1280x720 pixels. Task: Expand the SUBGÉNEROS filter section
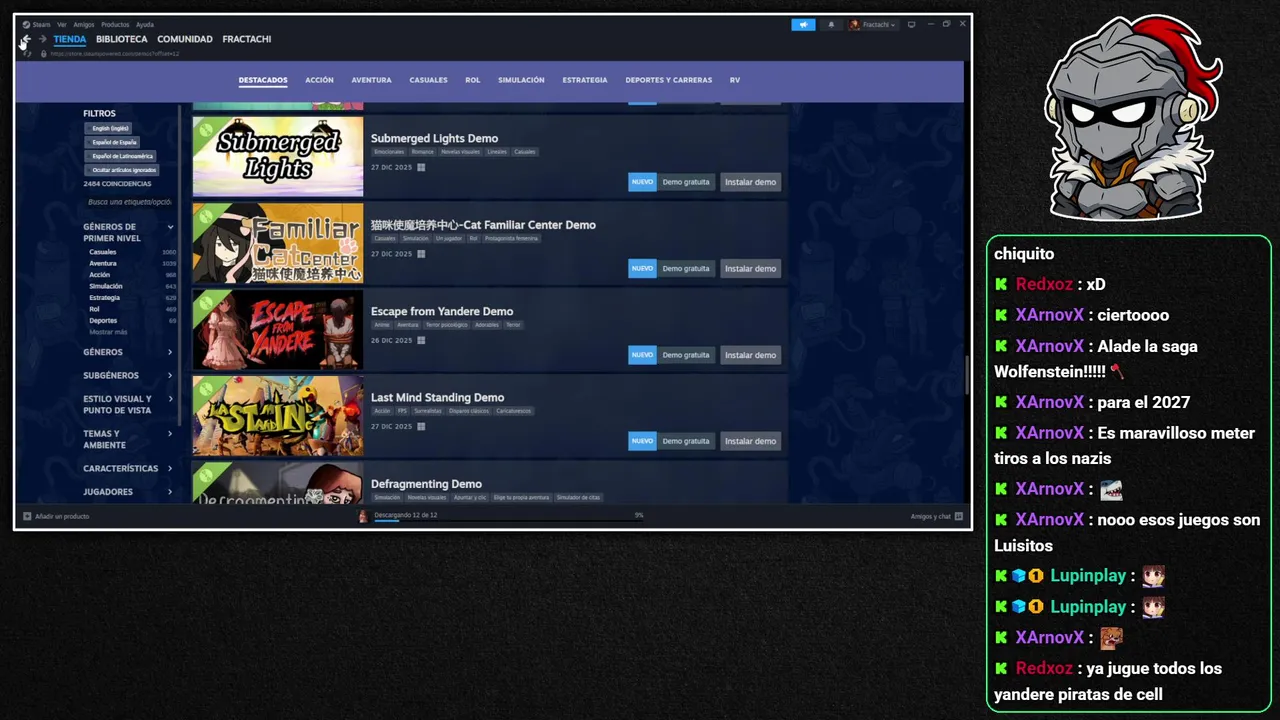(x=128, y=375)
